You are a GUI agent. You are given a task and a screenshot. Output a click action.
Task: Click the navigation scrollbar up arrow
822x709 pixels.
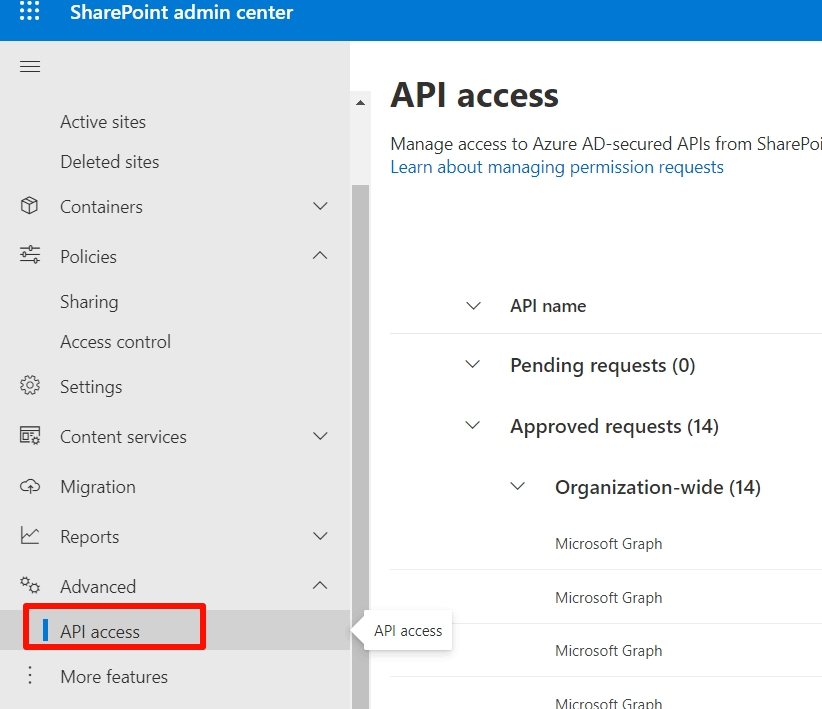[x=360, y=102]
